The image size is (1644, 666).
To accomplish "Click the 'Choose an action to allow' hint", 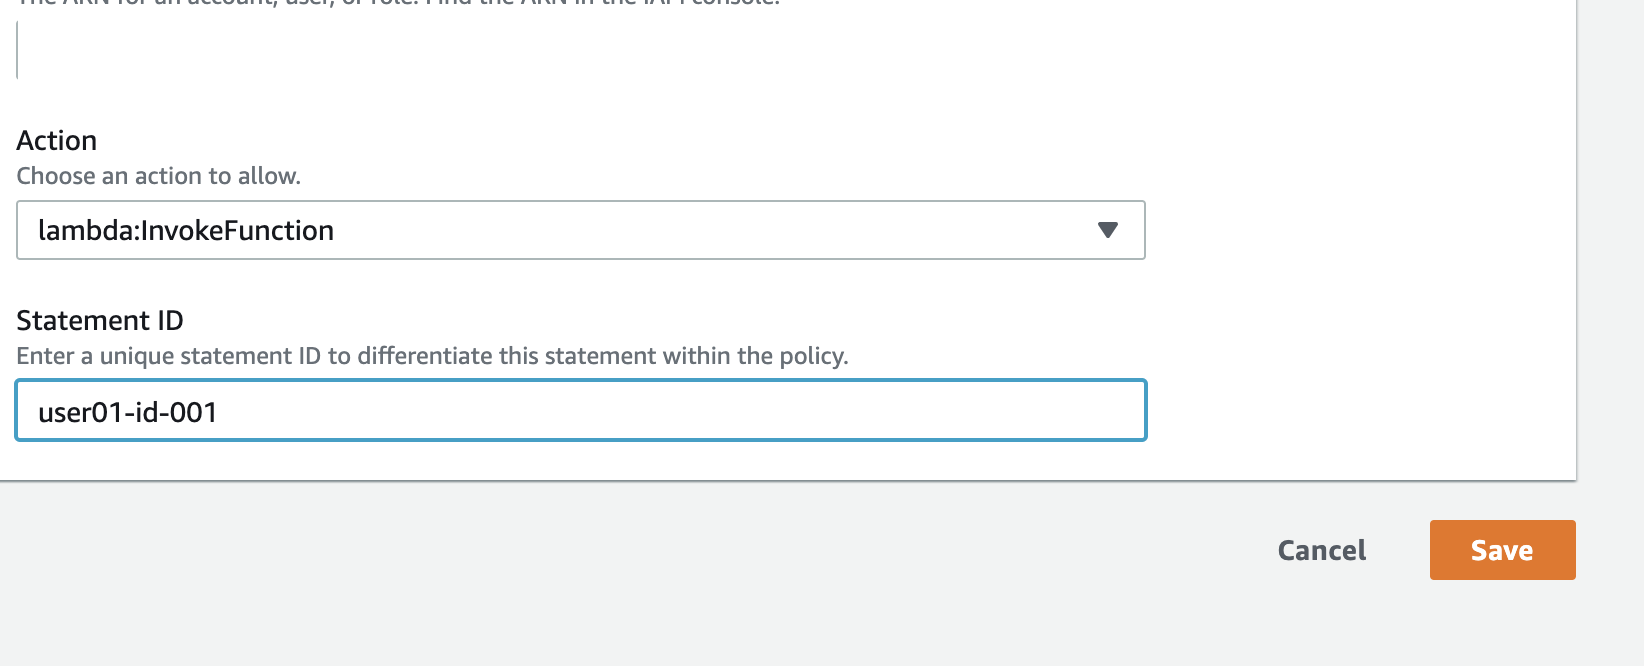I will pos(158,176).
